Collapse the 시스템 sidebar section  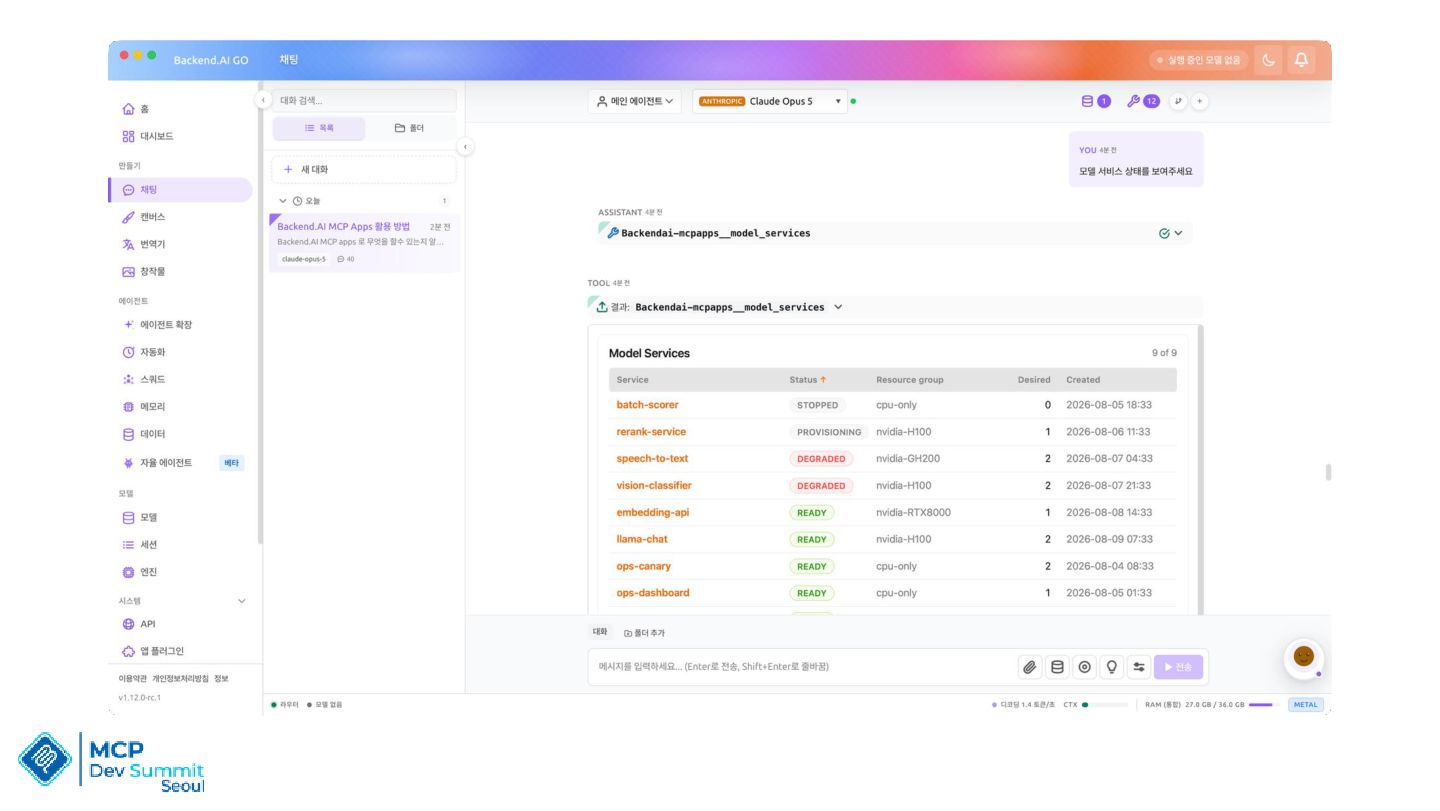[241, 601]
